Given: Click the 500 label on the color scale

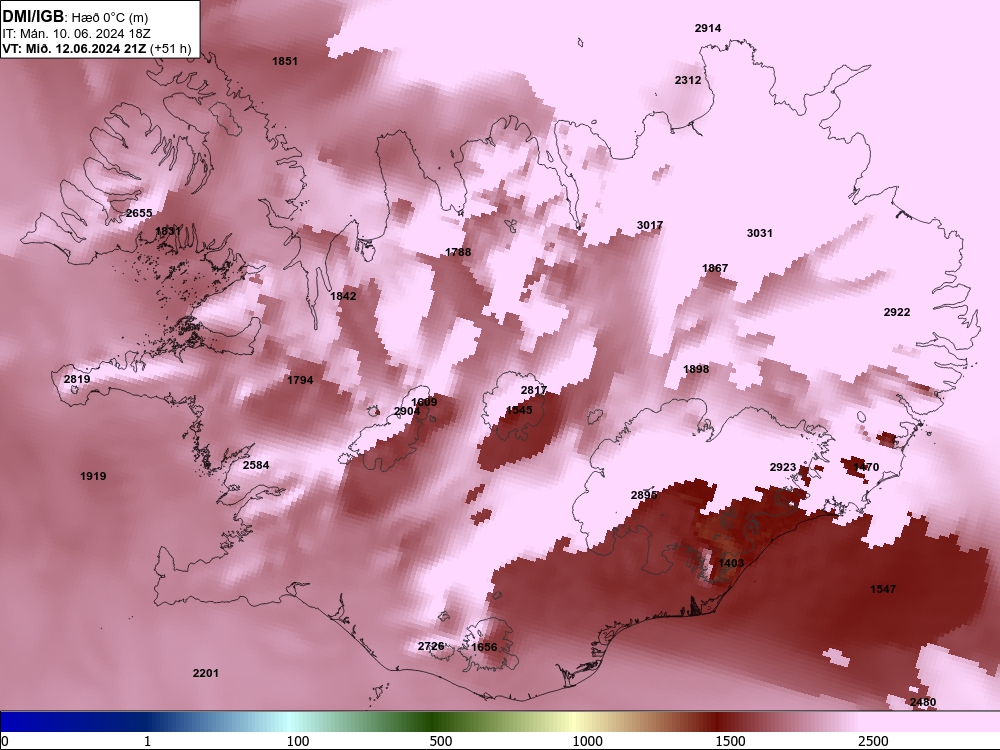Looking at the screenshot, I should coord(441,741).
